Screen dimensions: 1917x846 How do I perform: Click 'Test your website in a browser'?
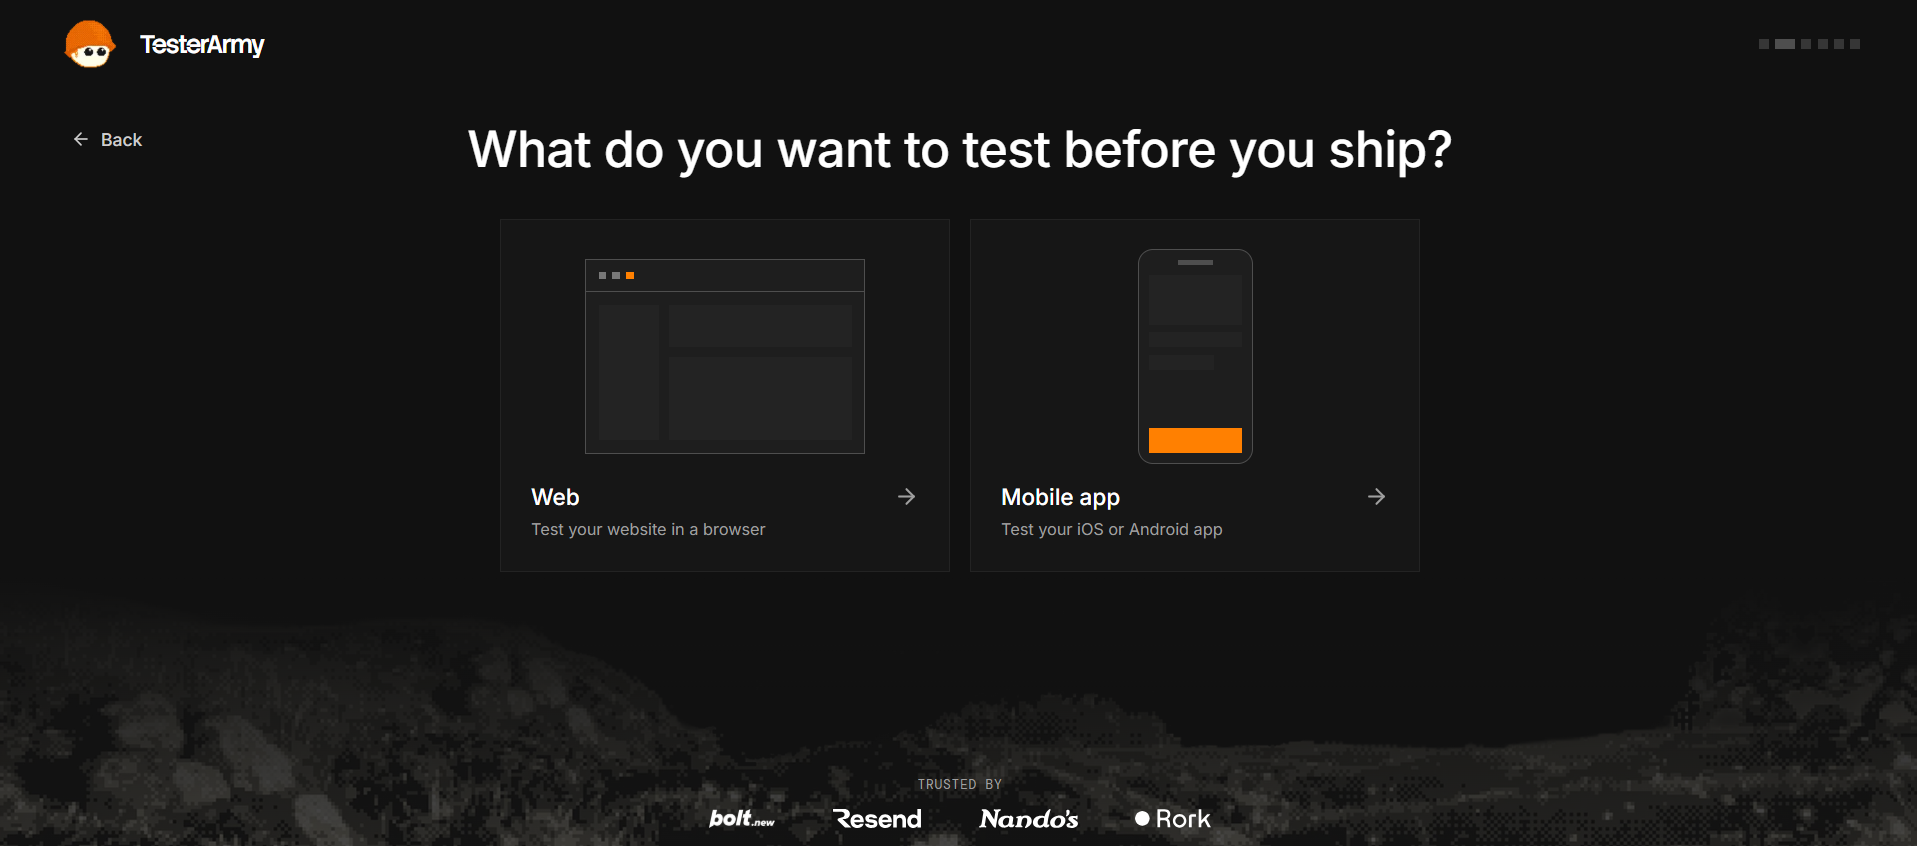(648, 529)
